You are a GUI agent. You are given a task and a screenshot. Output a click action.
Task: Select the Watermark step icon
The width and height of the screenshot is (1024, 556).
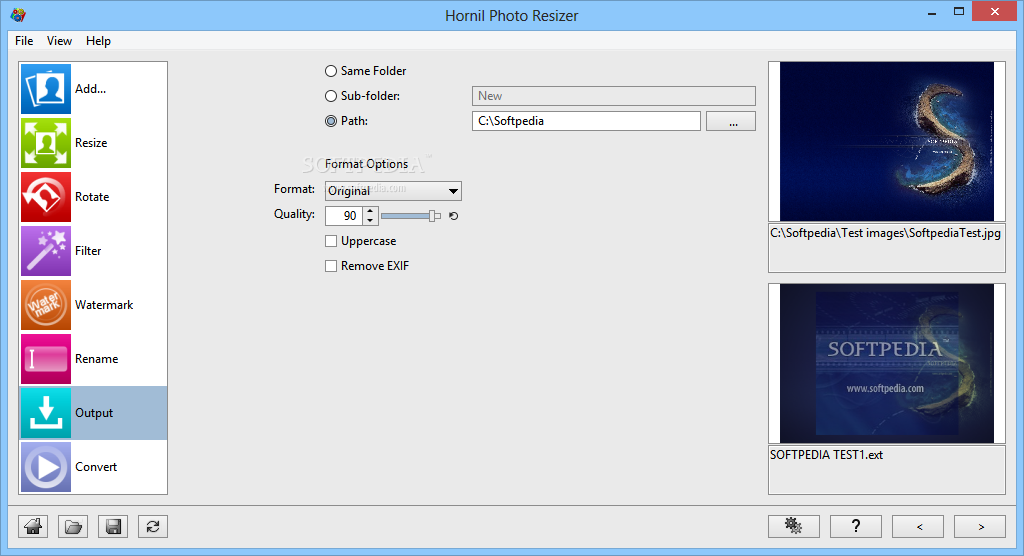(46, 305)
